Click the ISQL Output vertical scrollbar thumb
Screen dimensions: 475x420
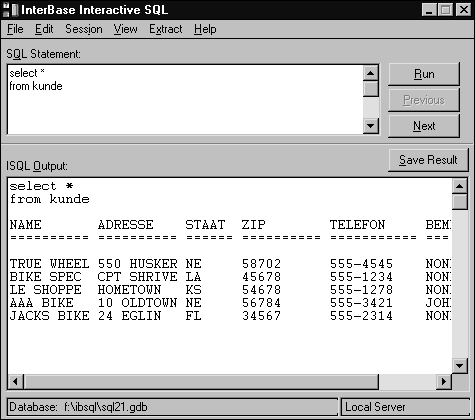pos(460,202)
